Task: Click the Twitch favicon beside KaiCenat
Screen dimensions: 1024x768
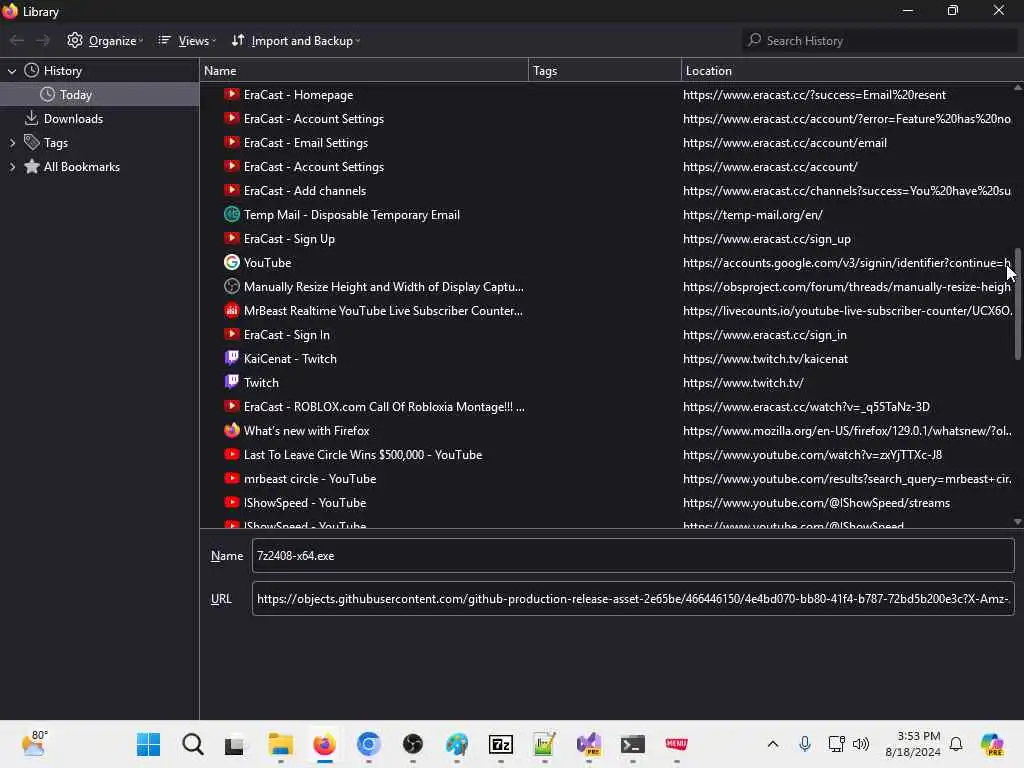Action: (232, 358)
